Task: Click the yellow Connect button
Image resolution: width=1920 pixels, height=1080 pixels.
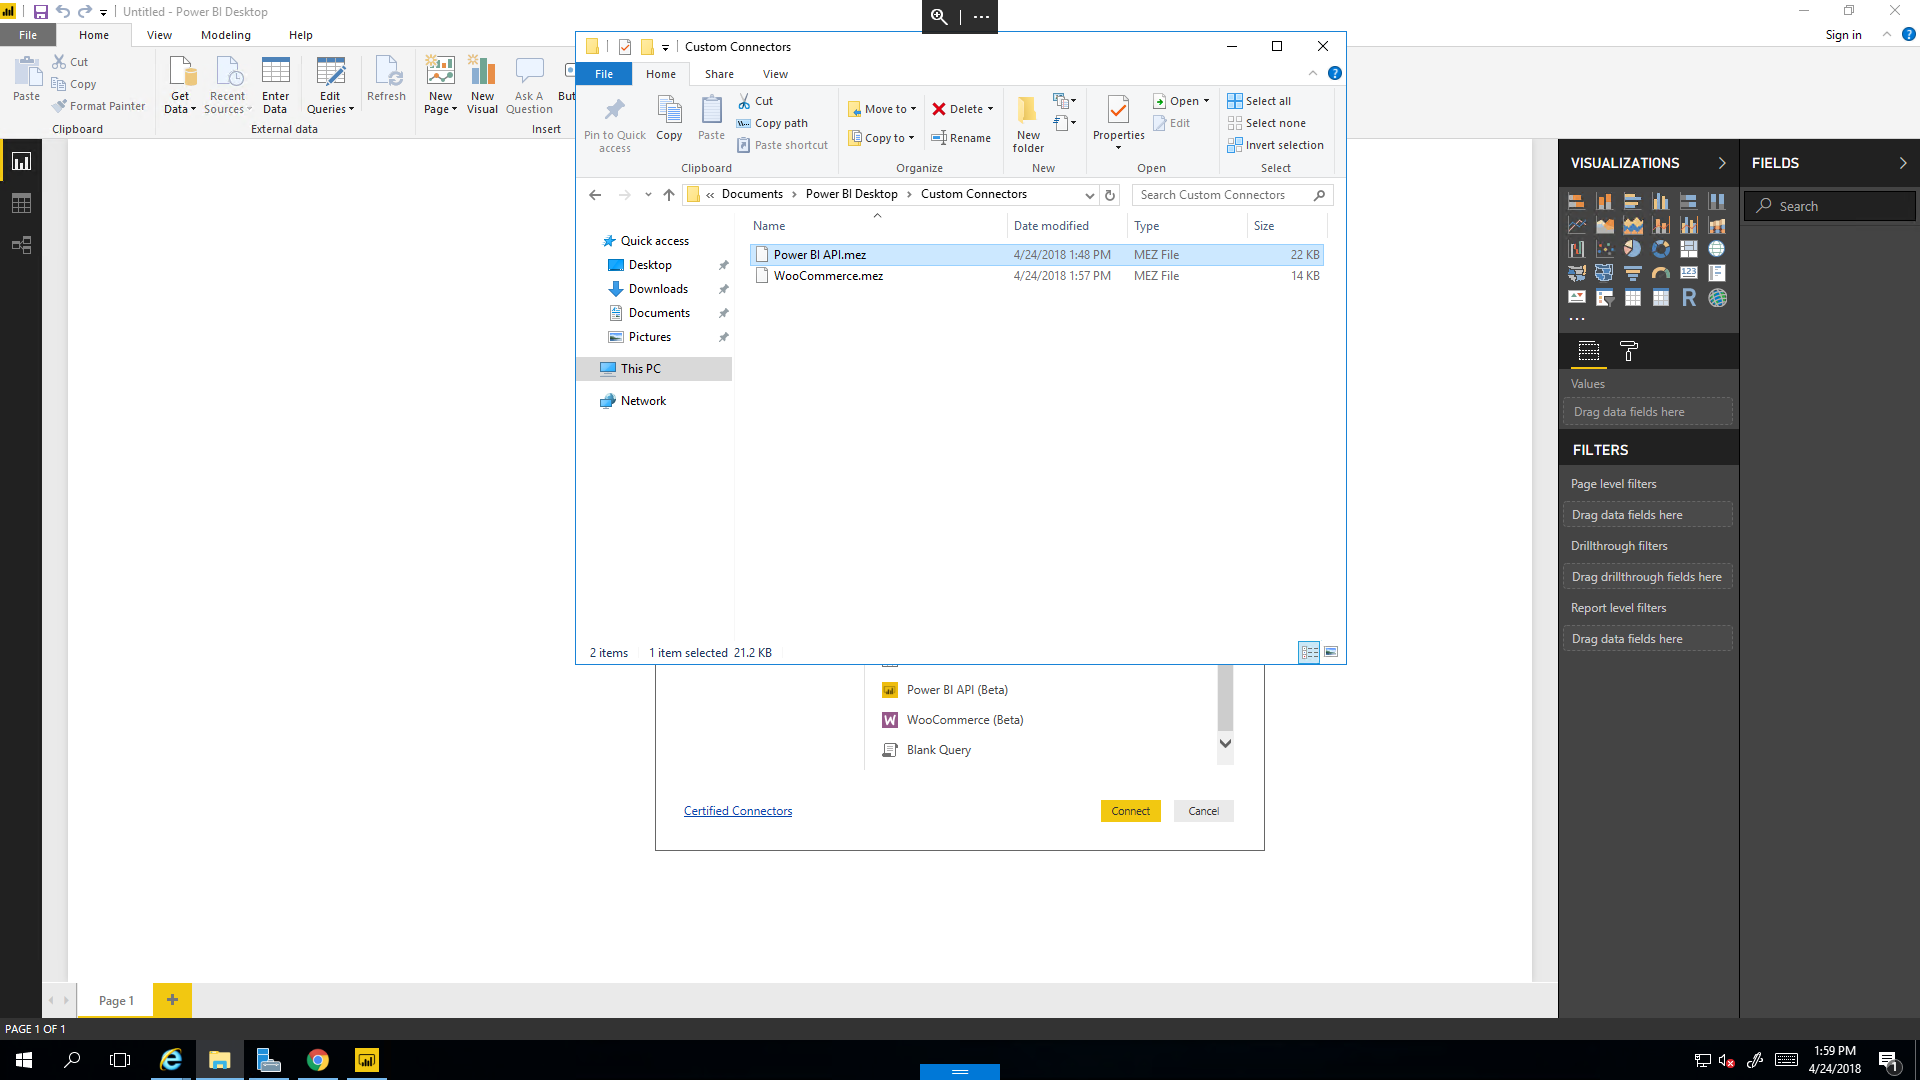Action: 1130,811
